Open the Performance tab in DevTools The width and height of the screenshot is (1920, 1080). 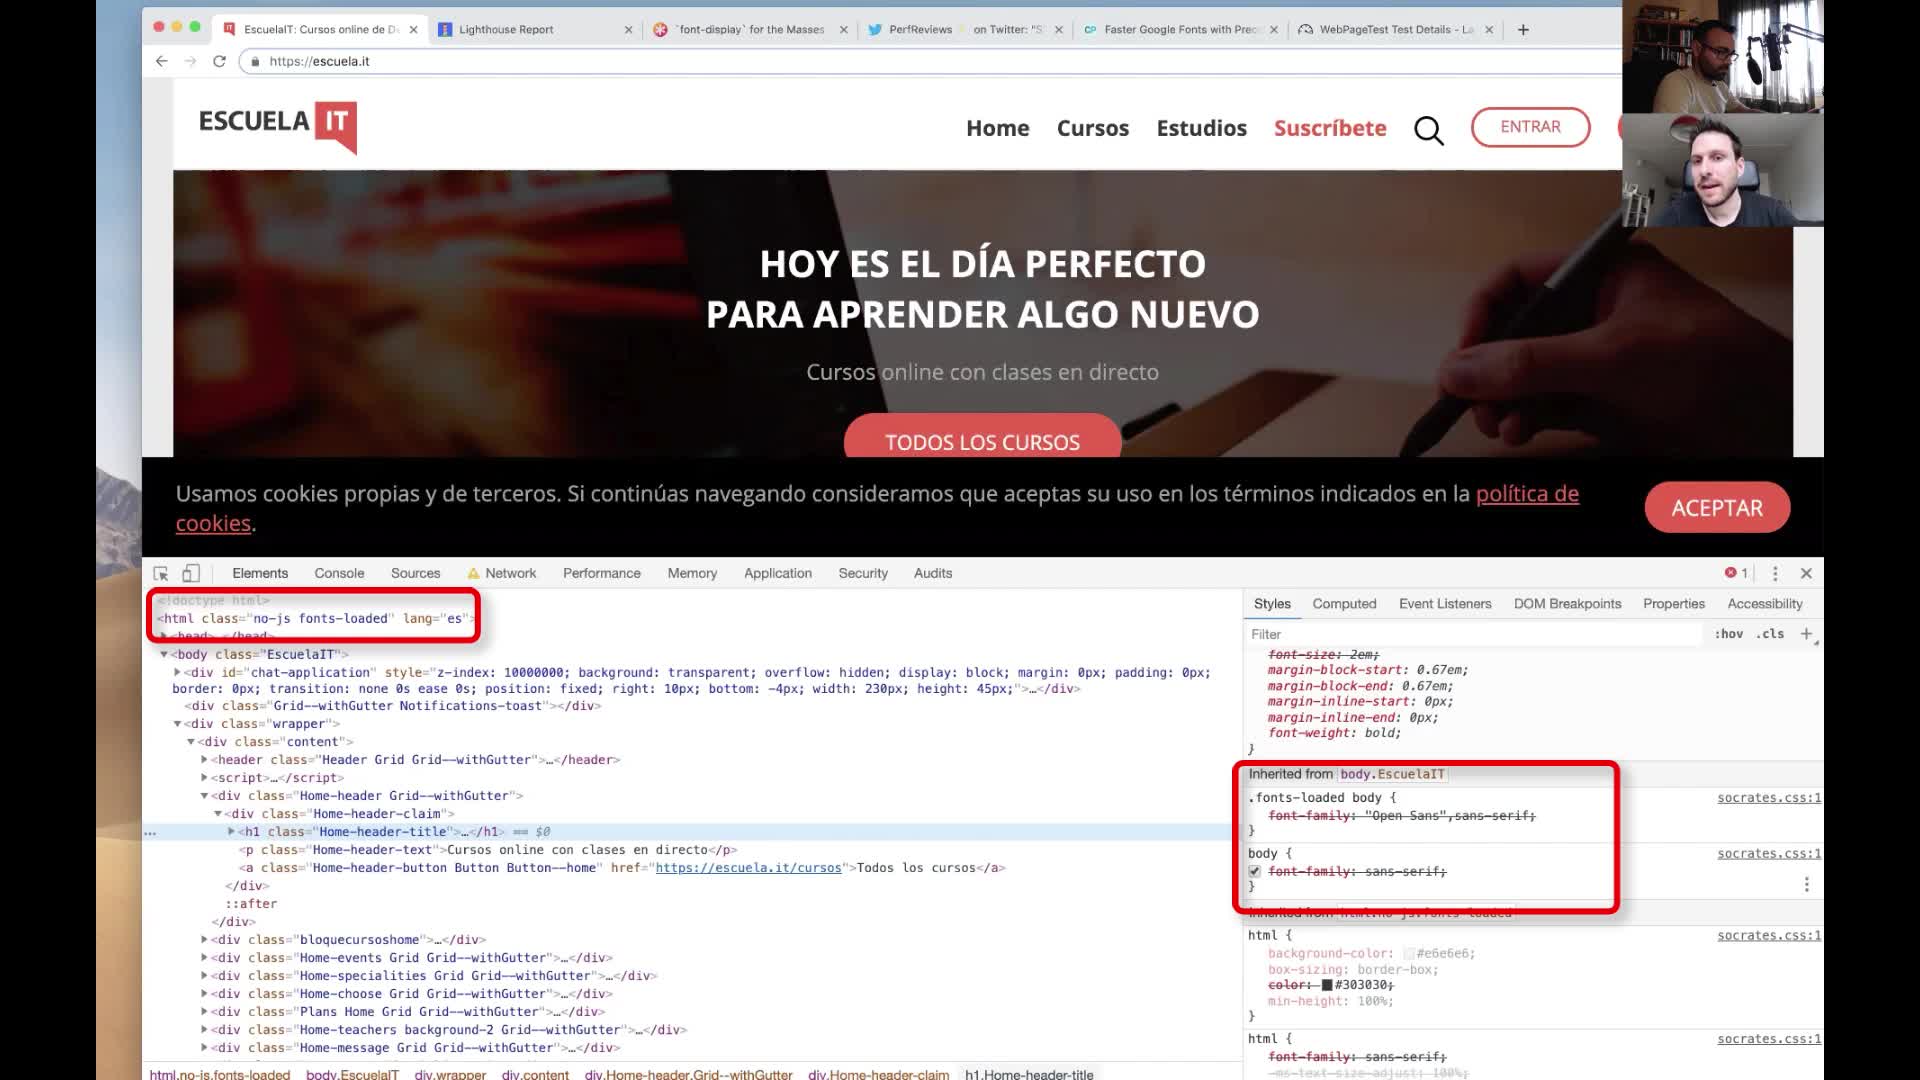pos(602,573)
